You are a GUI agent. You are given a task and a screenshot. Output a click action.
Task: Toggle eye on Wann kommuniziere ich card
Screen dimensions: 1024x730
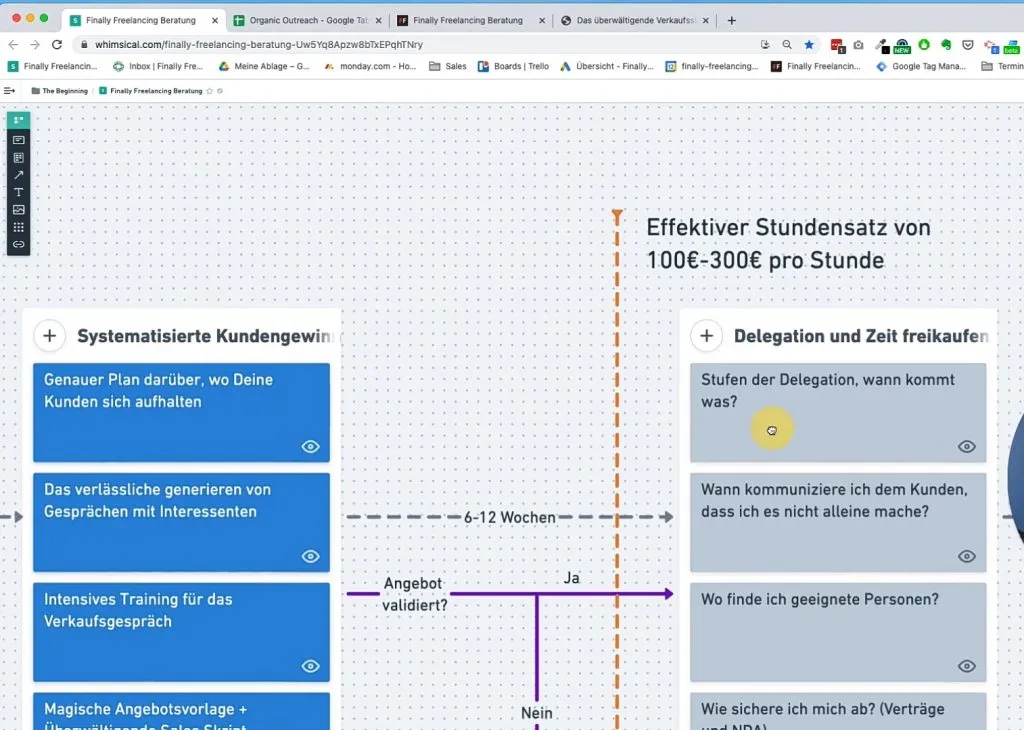(x=967, y=556)
